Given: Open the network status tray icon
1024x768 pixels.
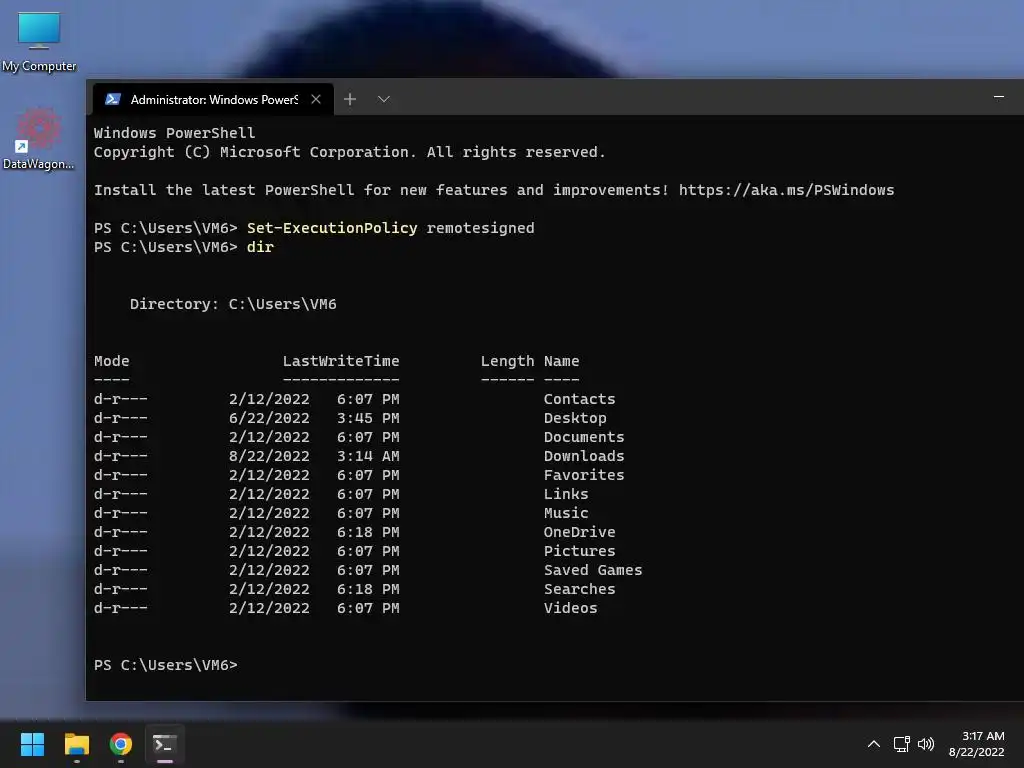Looking at the screenshot, I should [902, 744].
